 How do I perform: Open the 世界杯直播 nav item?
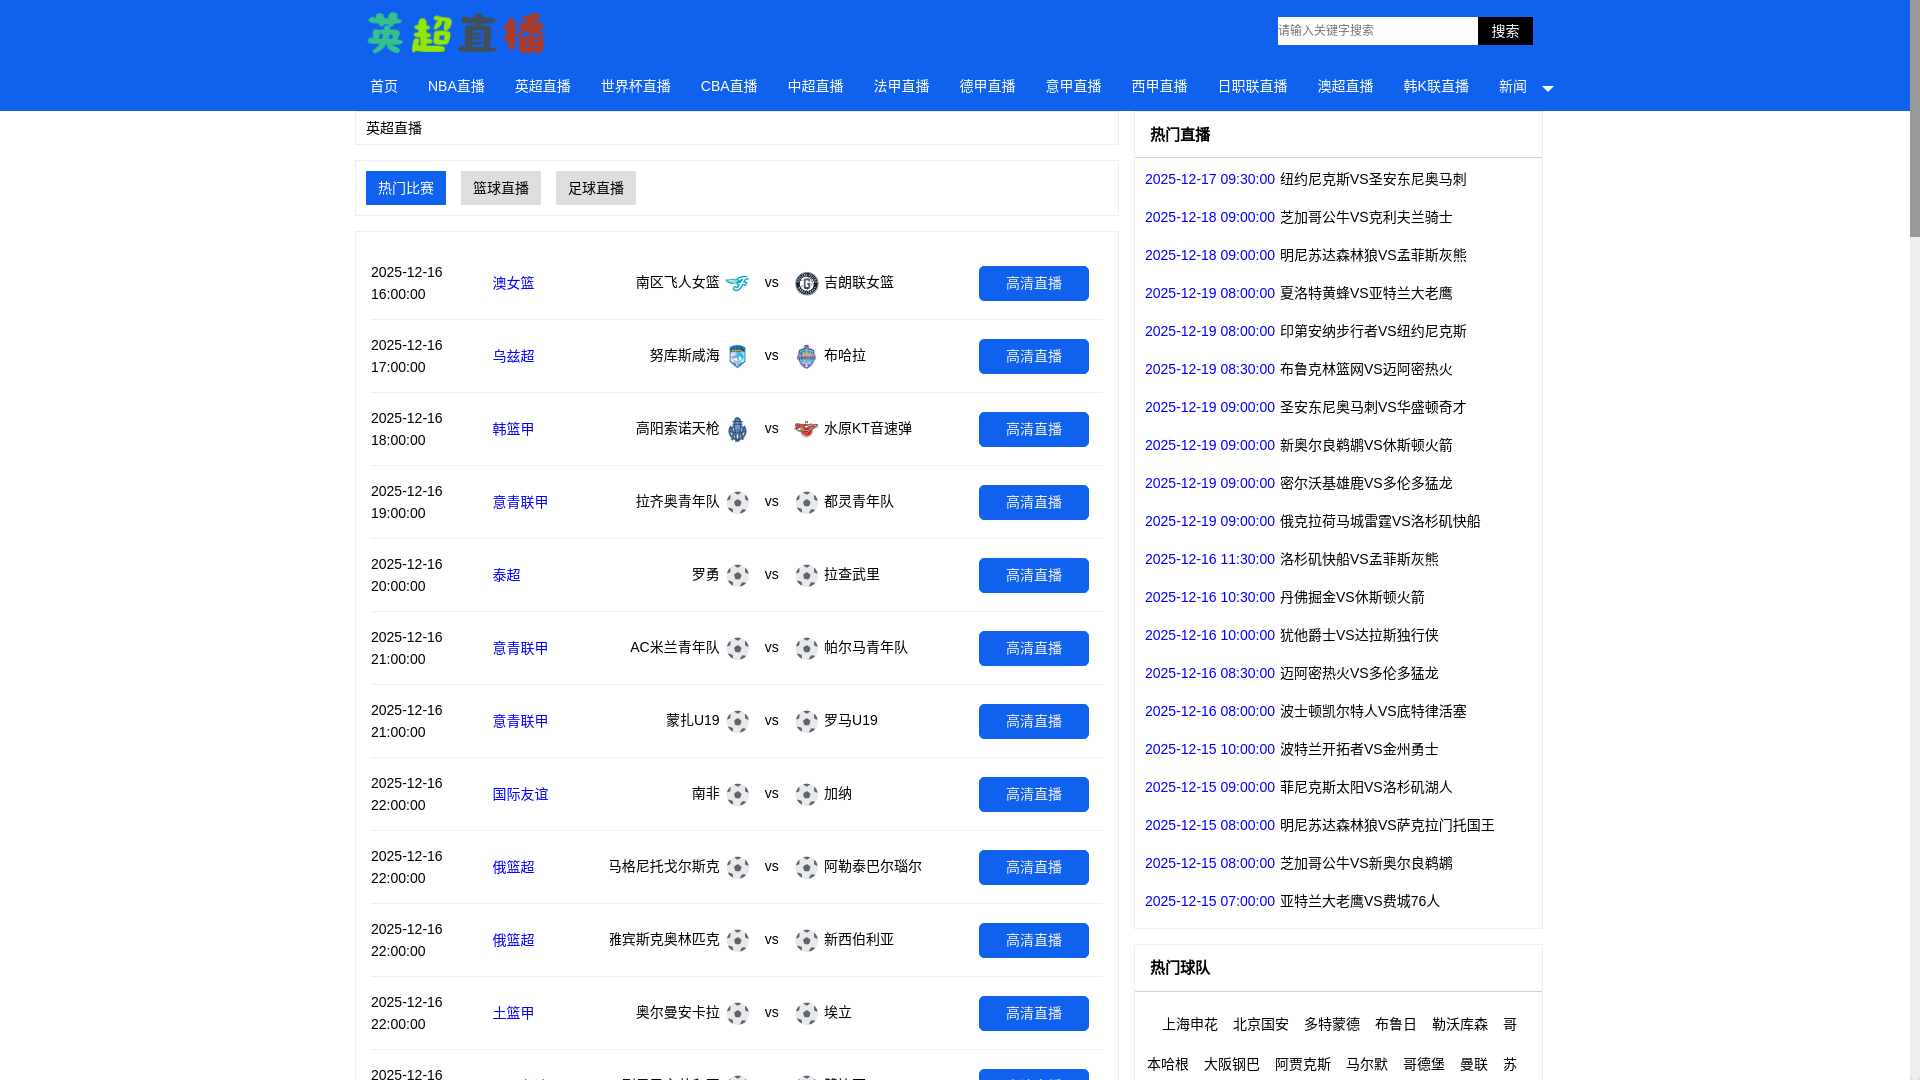[x=636, y=86]
